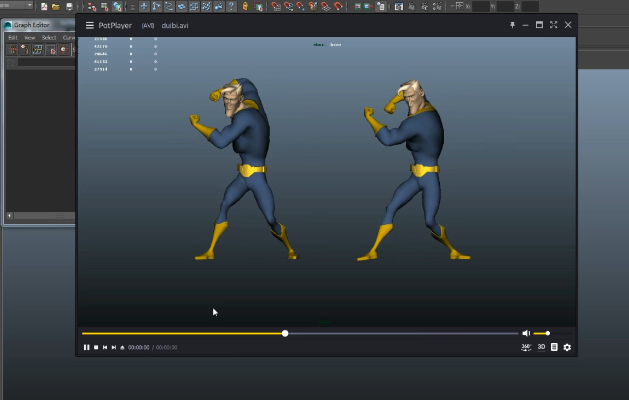Start IPR render icon
The height and width of the screenshot is (400, 629).
tap(424, 6)
